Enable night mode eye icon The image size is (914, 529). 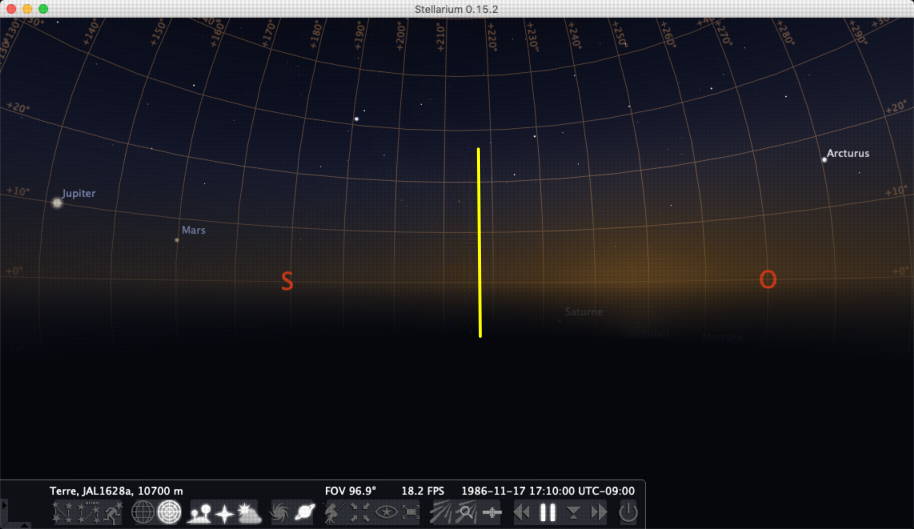[386, 513]
